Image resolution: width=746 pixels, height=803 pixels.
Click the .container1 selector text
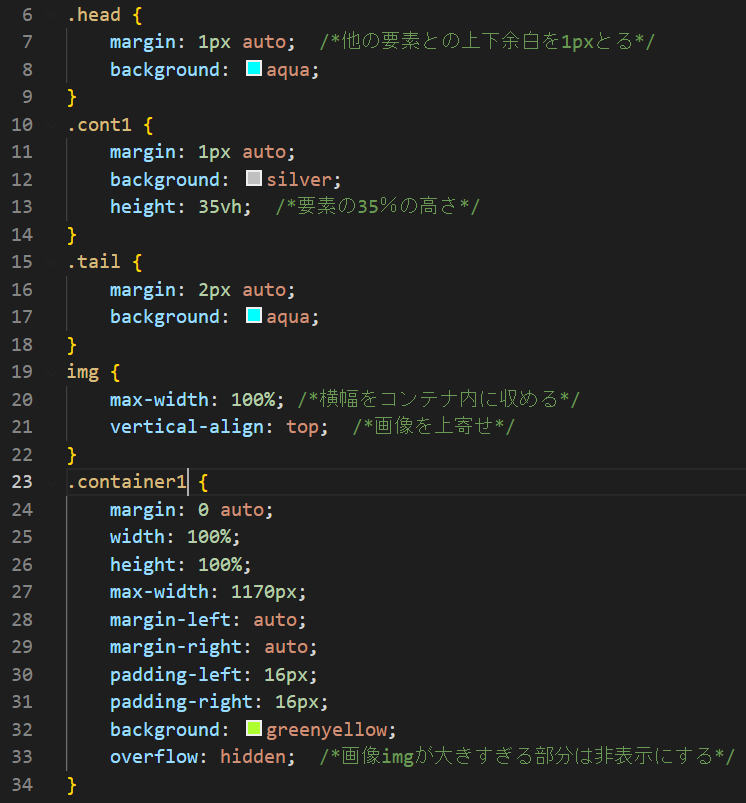127,482
